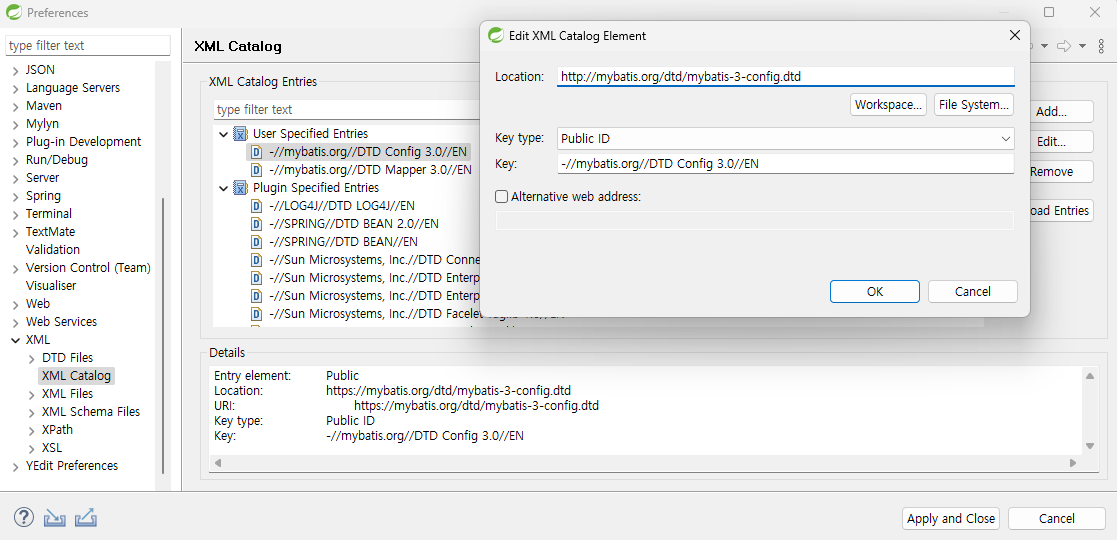Click the preferences filter text box
The width and height of the screenshot is (1117, 540).
88,46
